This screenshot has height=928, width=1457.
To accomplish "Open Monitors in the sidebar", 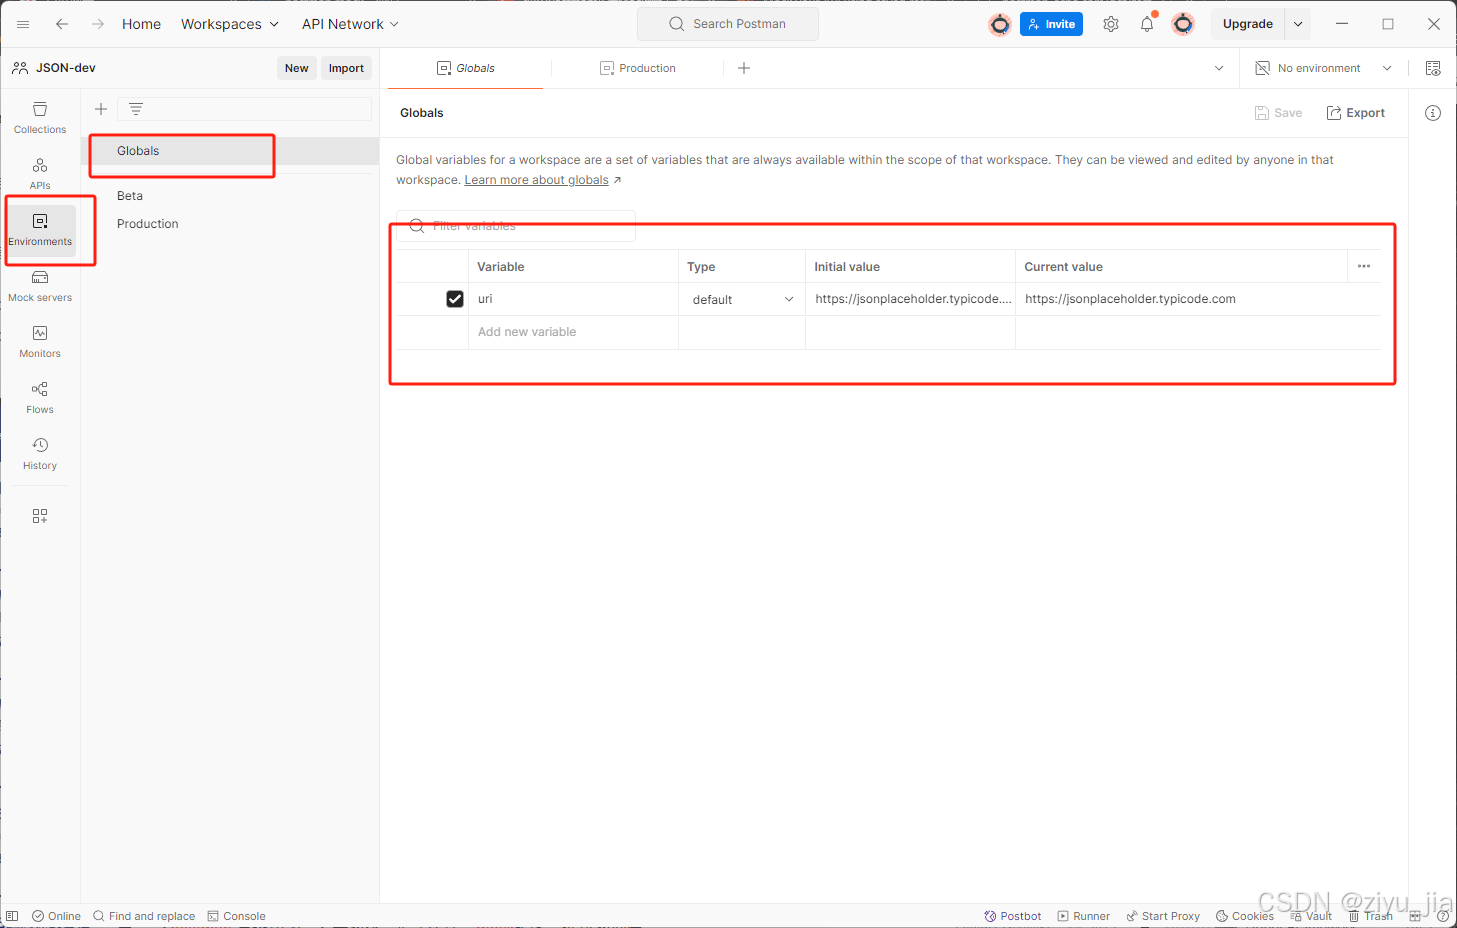I will [40, 342].
